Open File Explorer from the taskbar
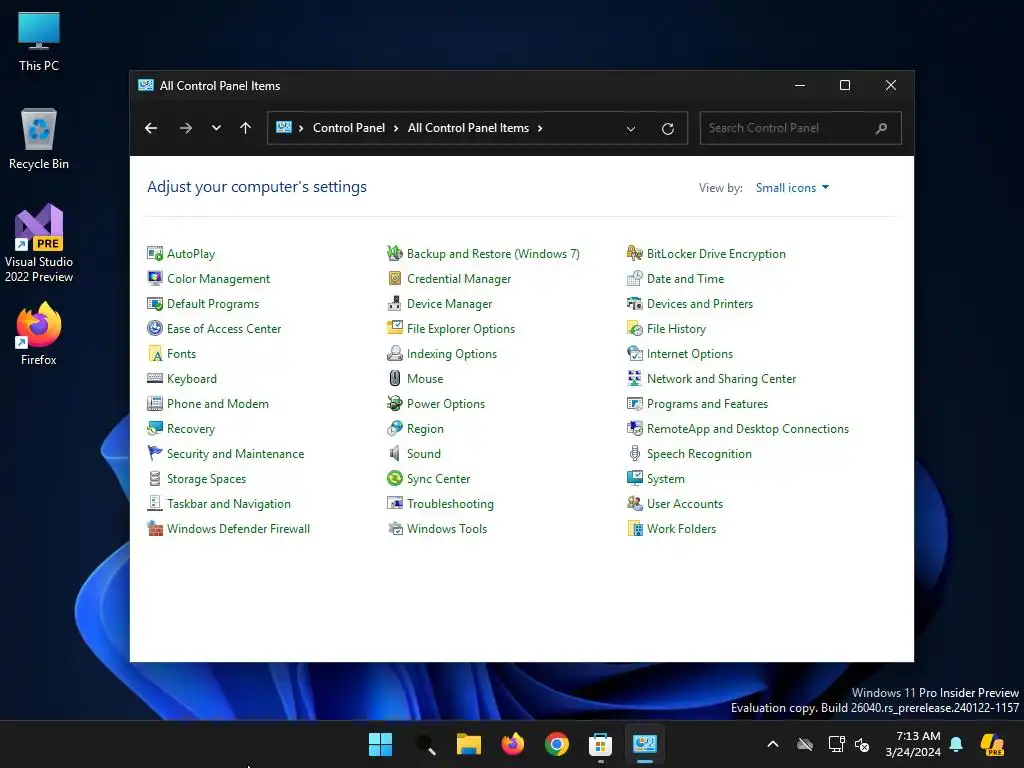This screenshot has width=1024, height=768. coord(469,744)
